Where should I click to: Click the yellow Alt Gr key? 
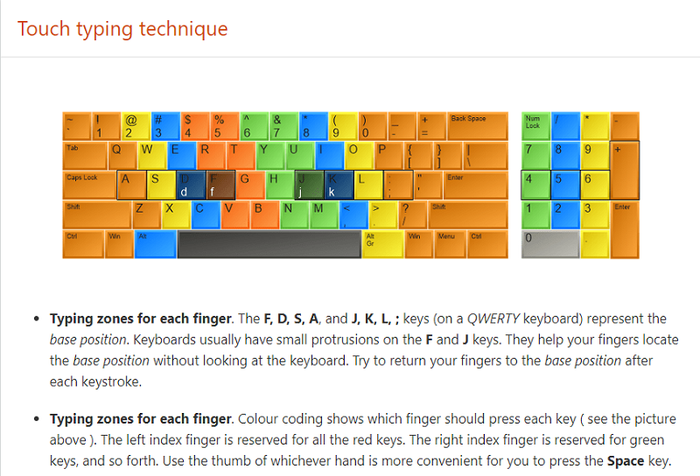point(383,244)
